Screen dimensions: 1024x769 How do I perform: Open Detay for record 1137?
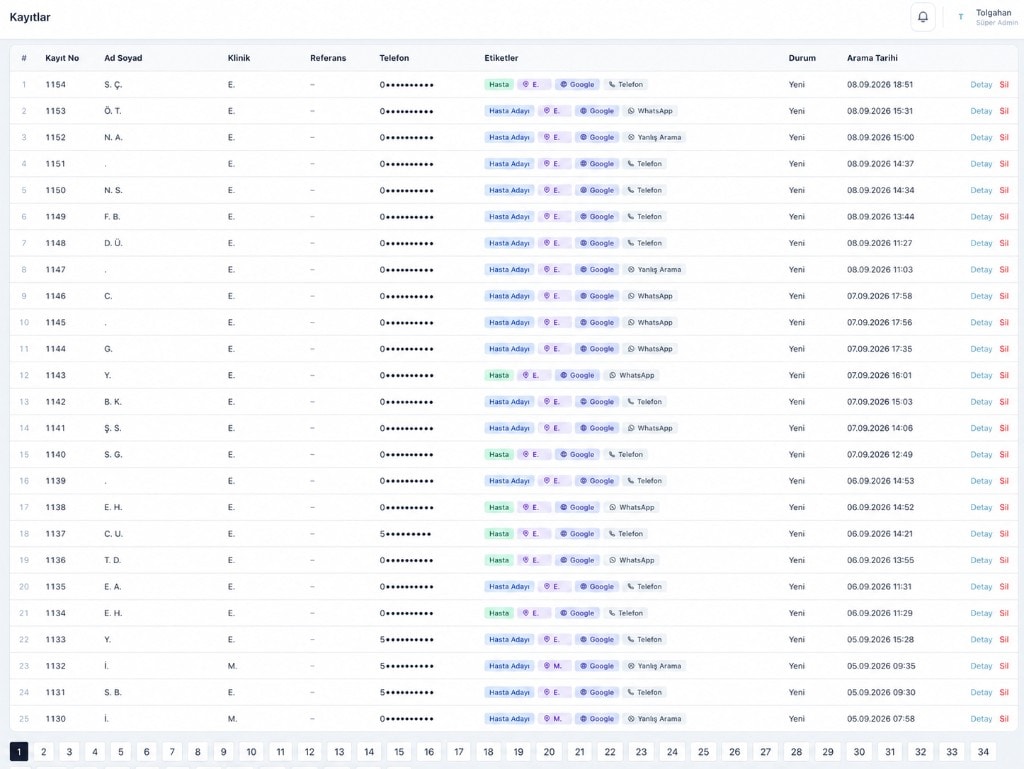981,534
